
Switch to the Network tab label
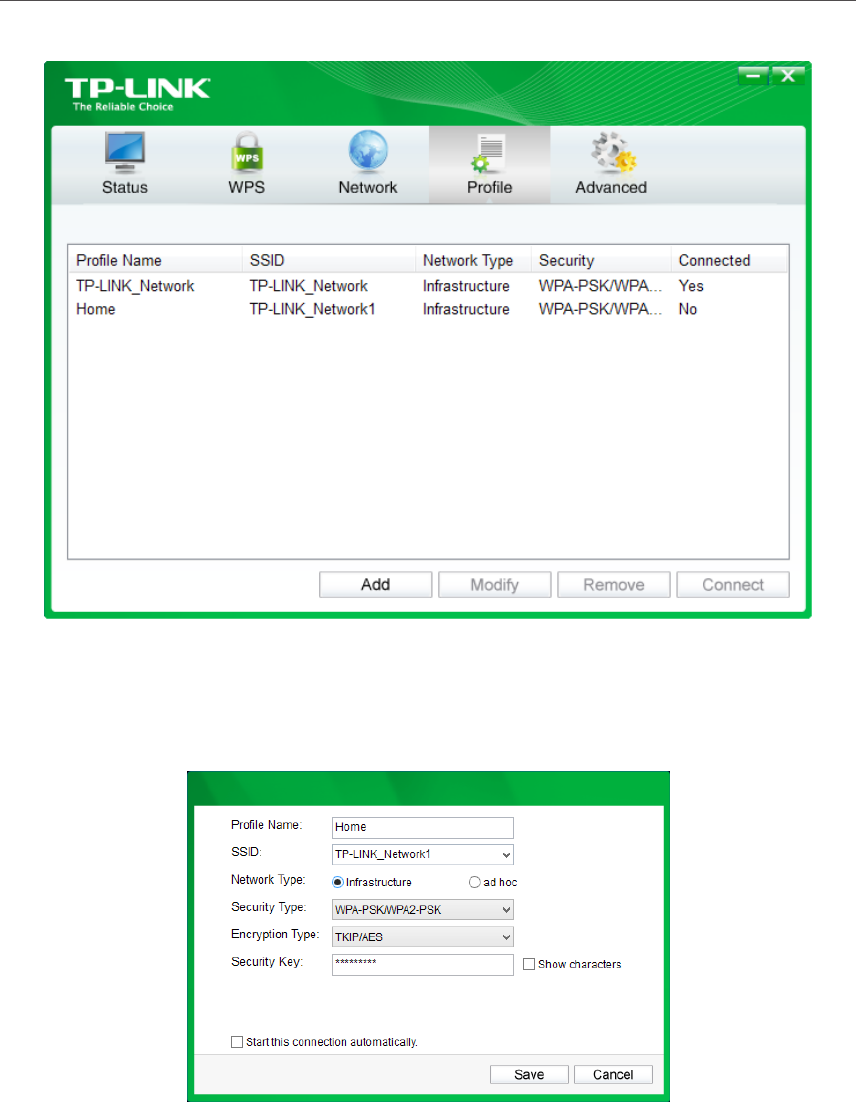click(x=368, y=188)
